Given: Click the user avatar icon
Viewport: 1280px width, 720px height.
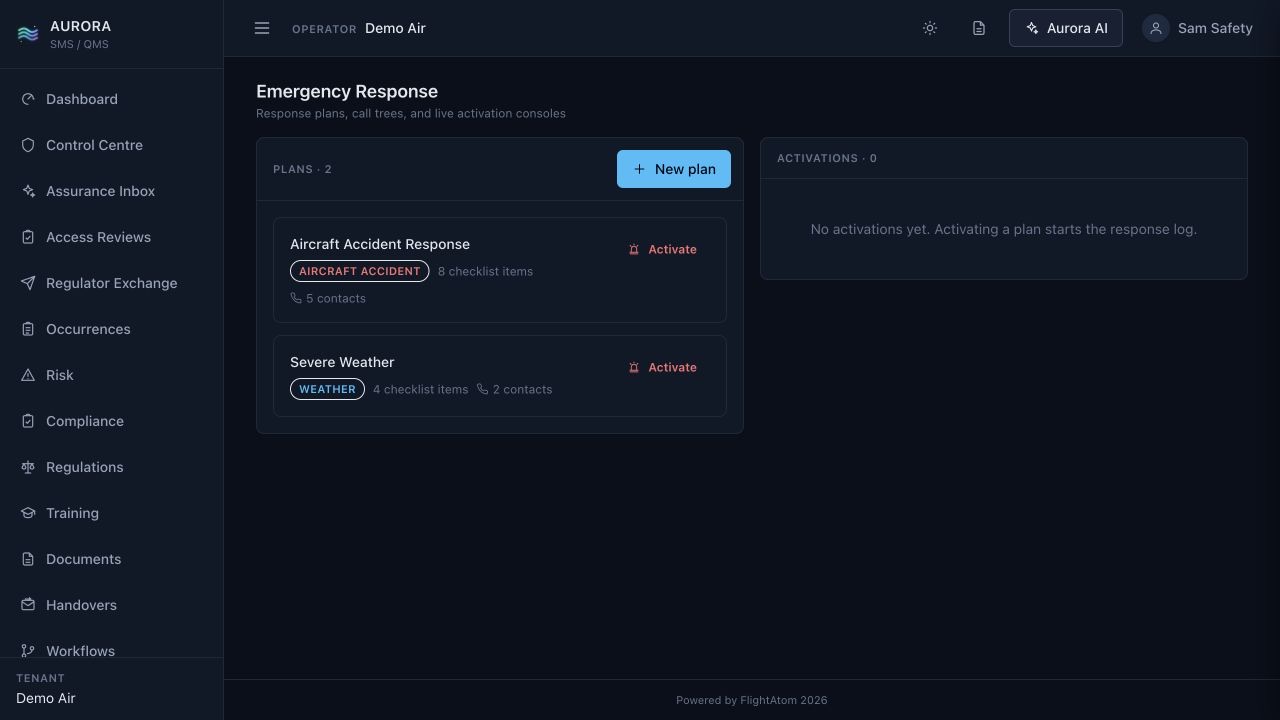Looking at the screenshot, I should click(1156, 28).
